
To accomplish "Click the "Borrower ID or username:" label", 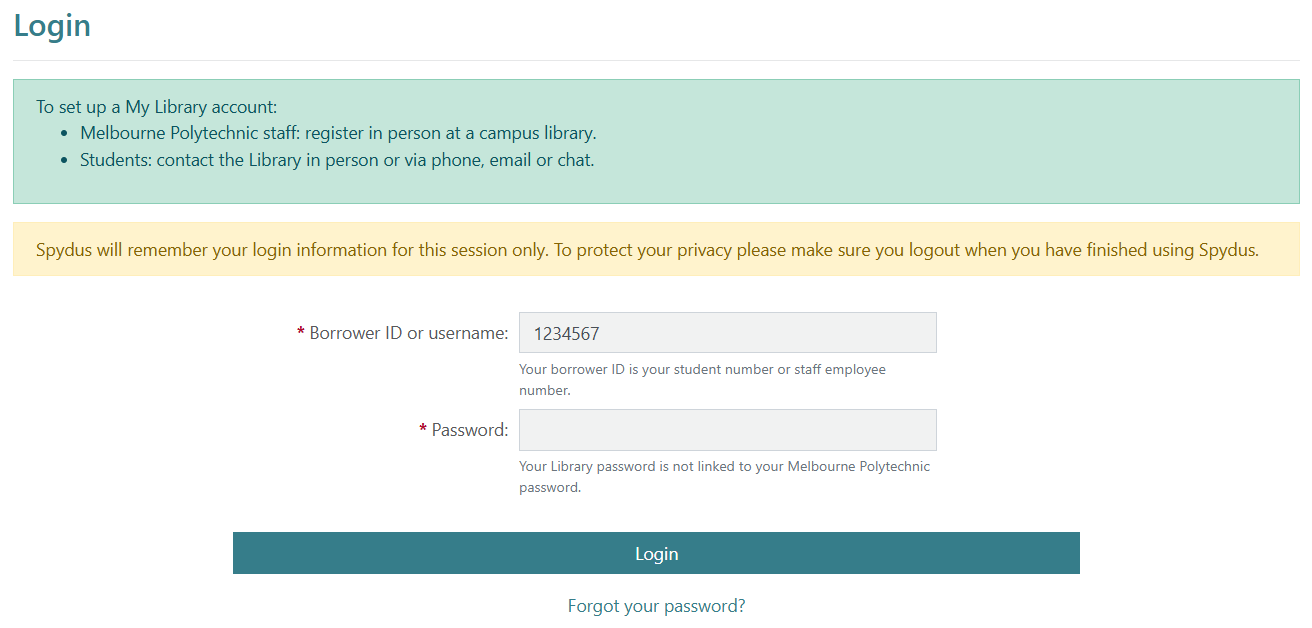I will coord(409,333).
